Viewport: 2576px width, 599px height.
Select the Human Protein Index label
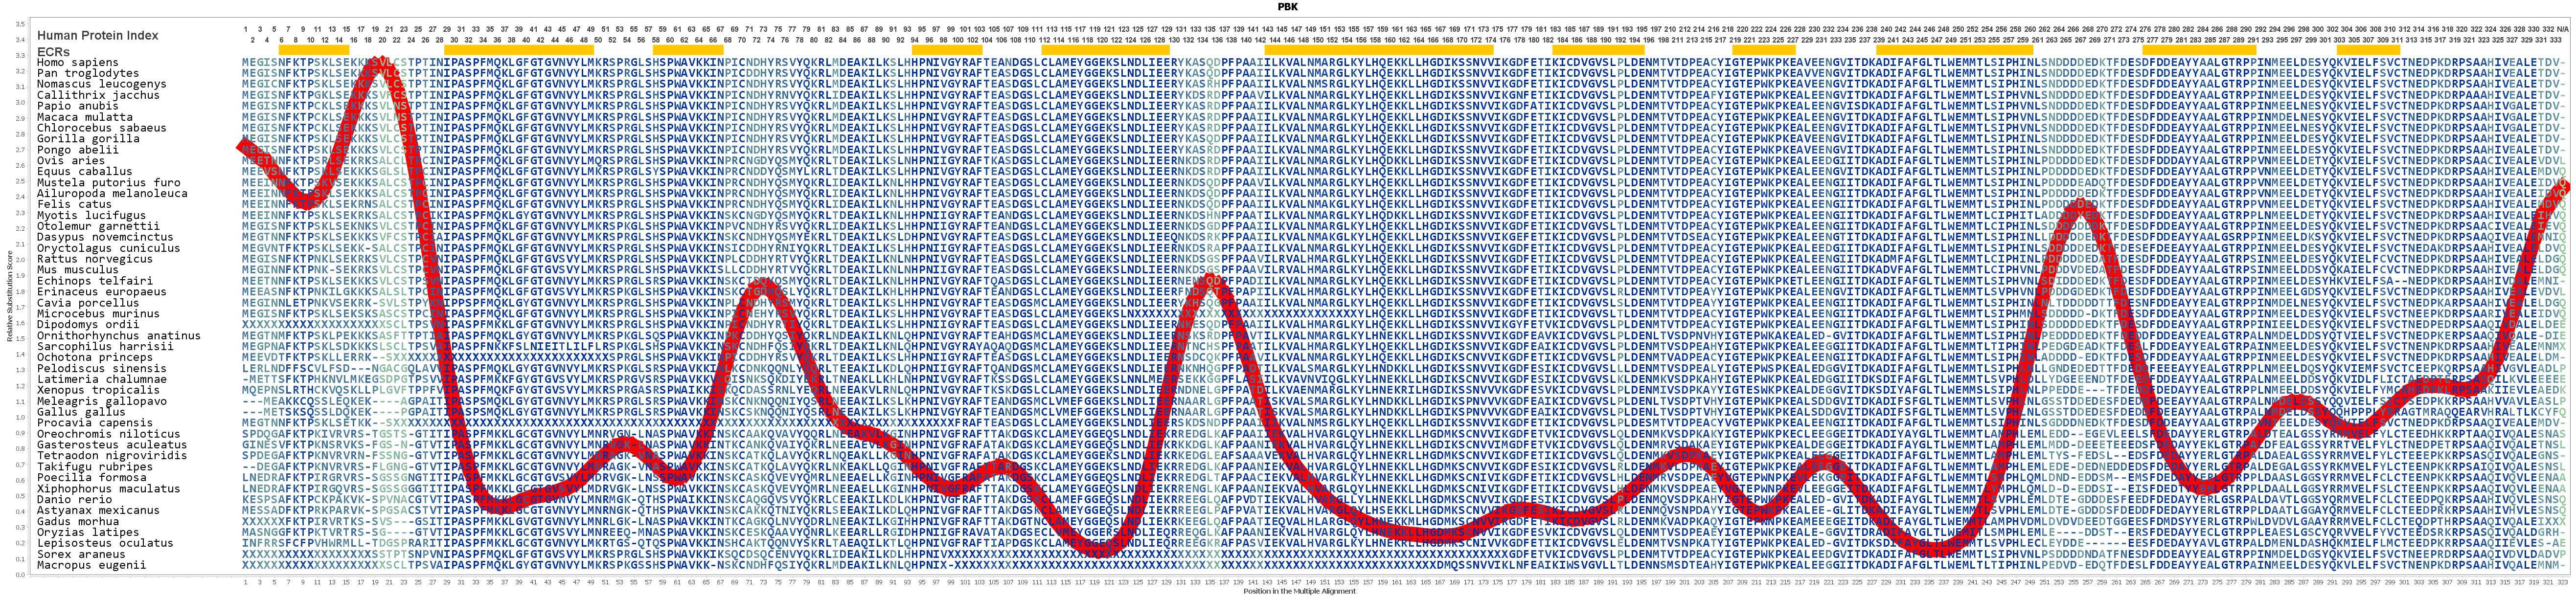[x=97, y=35]
